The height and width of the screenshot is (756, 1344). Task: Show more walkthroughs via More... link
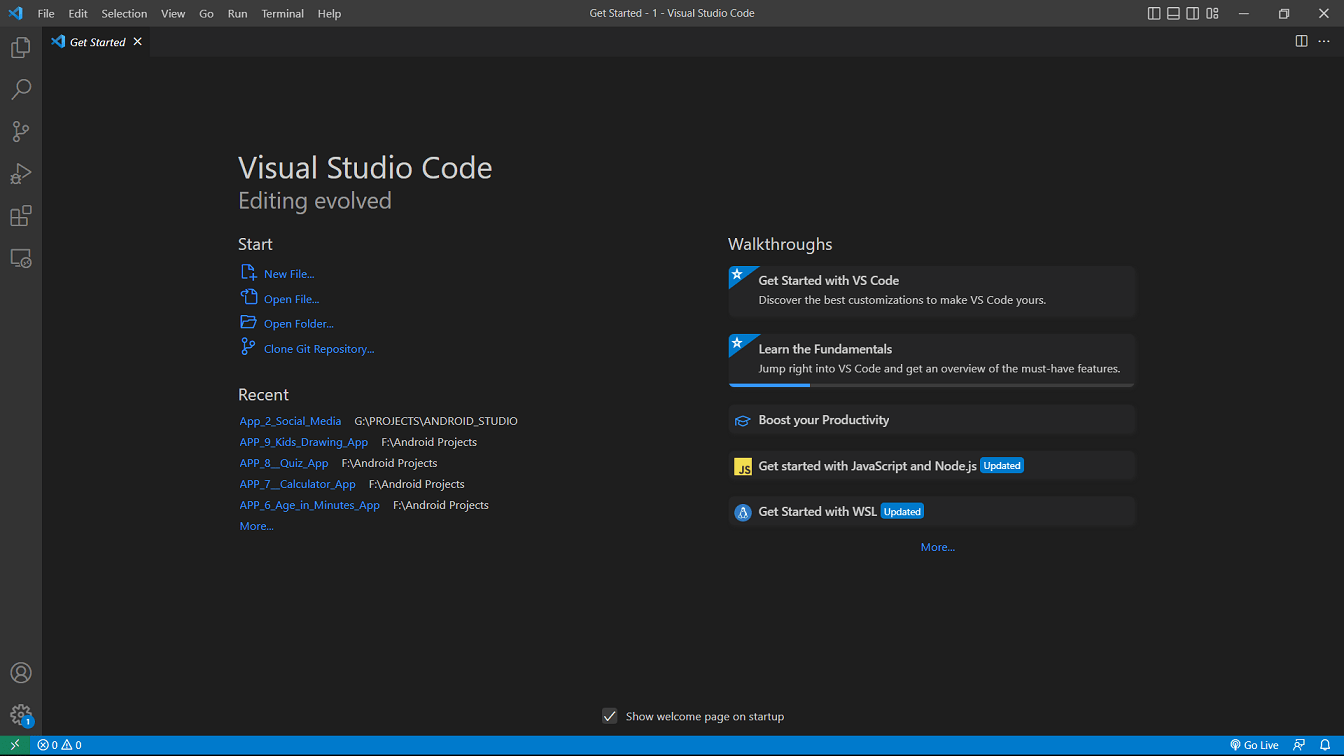coord(938,547)
